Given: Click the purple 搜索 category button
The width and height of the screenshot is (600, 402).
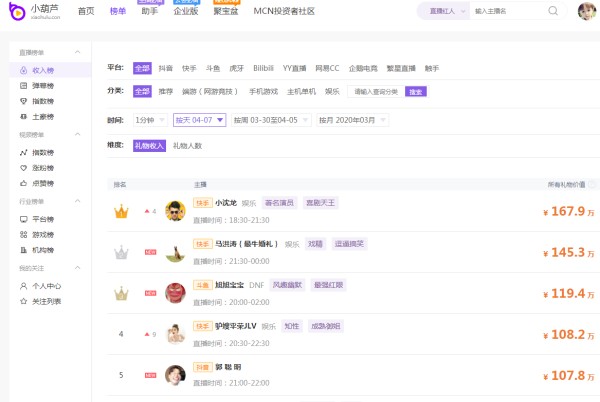Looking at the screenshot, I should tap(416, 91).
